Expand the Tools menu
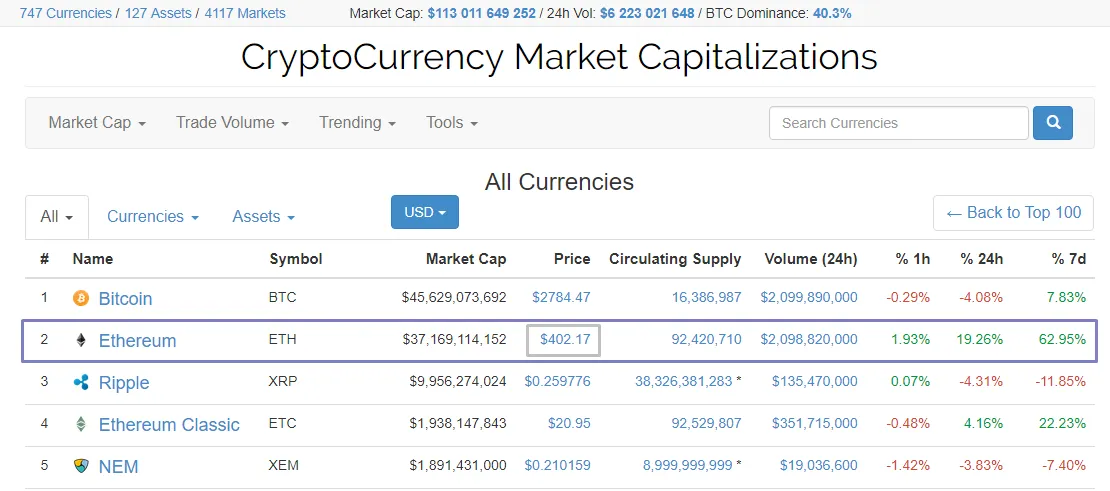This screenshot has width=1110, height=491. click(451, 123)
